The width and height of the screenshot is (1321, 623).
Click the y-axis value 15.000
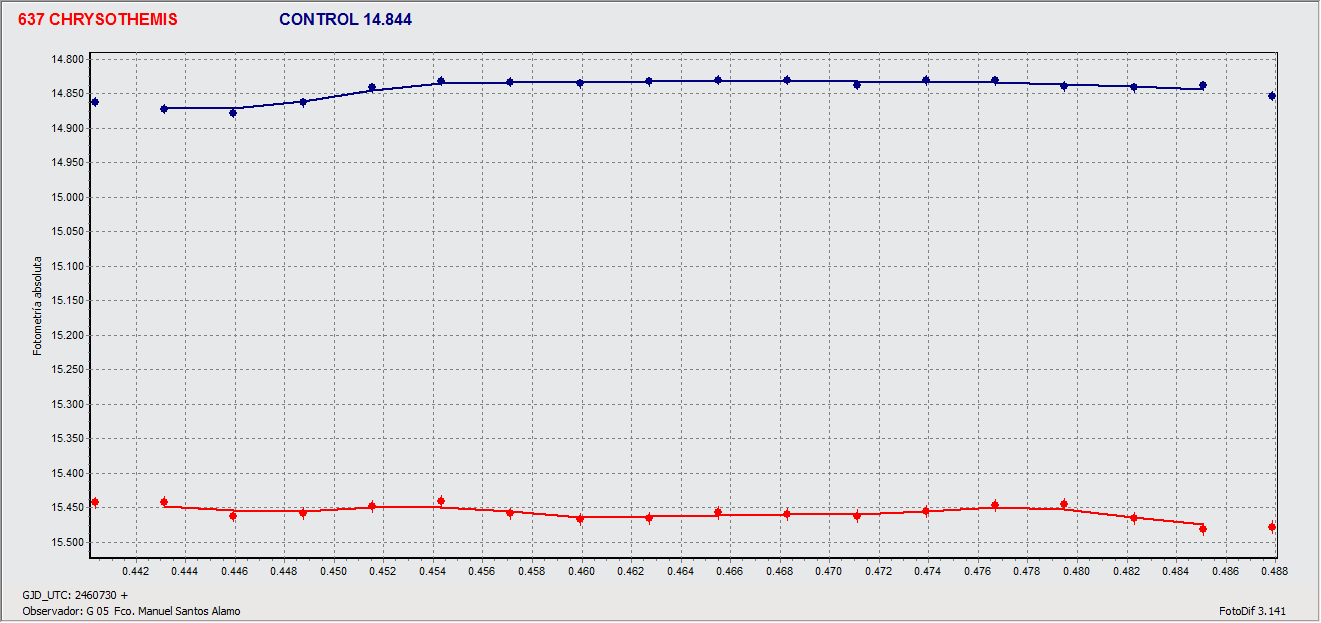pos(66,198)
